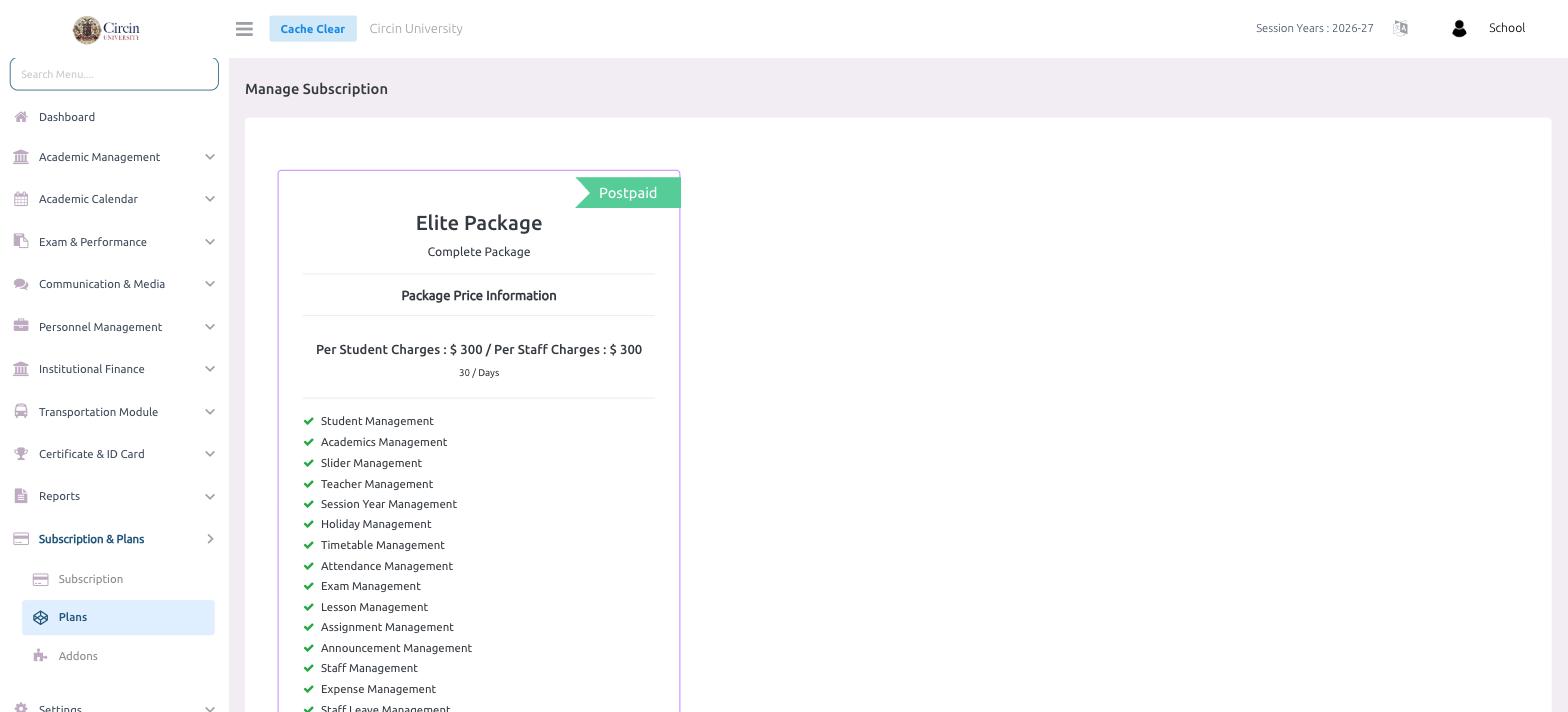Screen dimensions: 1568x712
Task: Click the Postpaid ribbon badge
Action: pyautogui.click(x=628, y=193)
